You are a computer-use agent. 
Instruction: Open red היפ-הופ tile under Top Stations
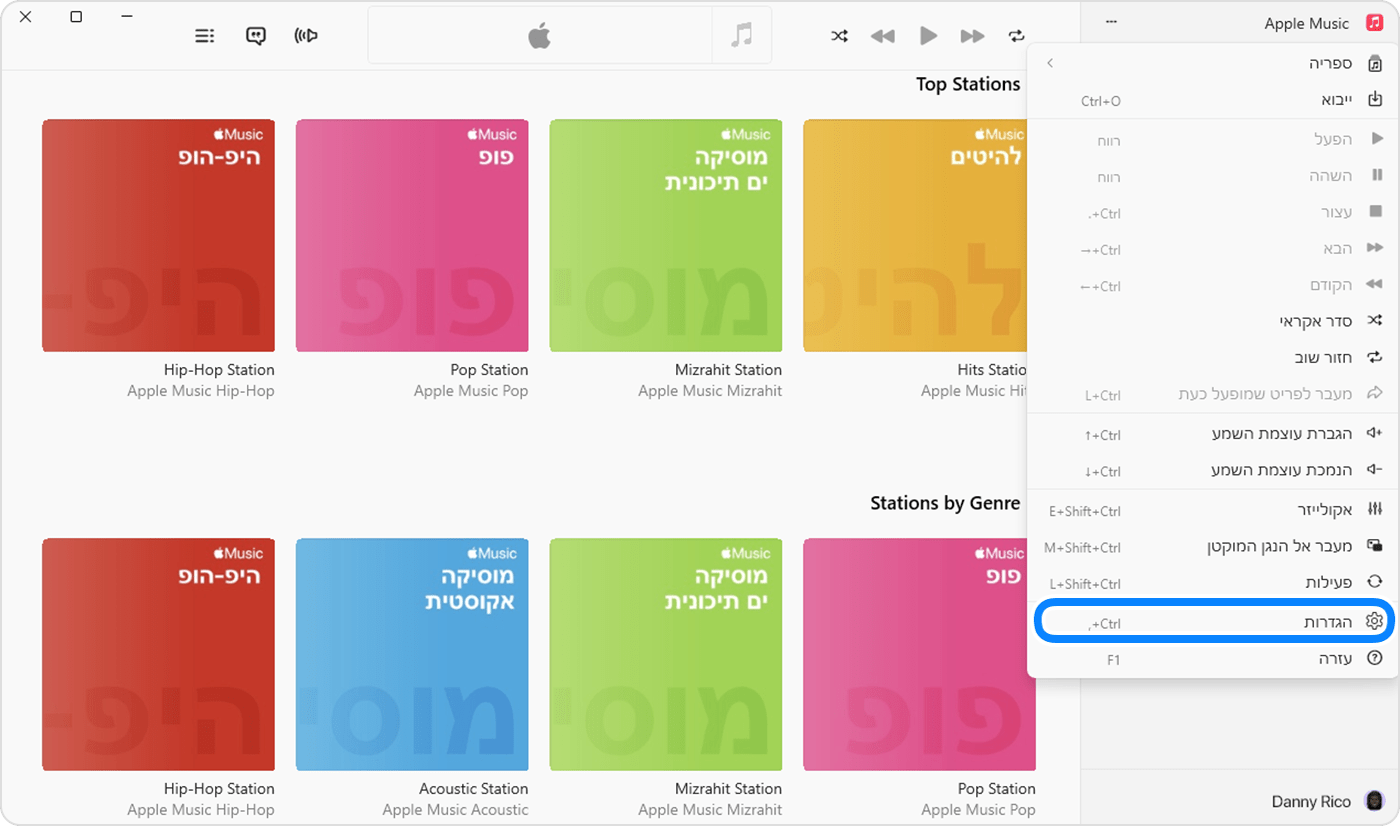pos(158,236)
